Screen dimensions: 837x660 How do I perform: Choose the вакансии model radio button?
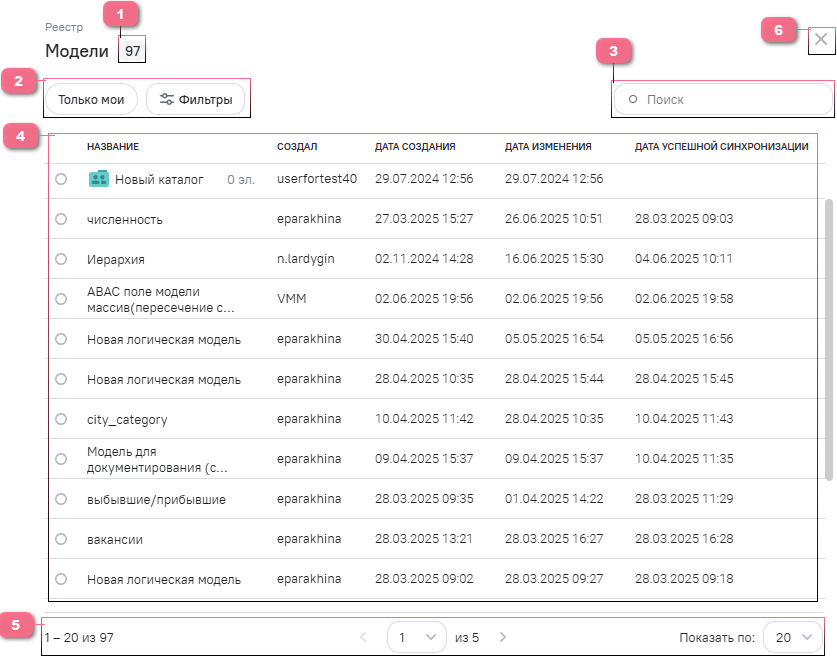click(x=61, y=539)
